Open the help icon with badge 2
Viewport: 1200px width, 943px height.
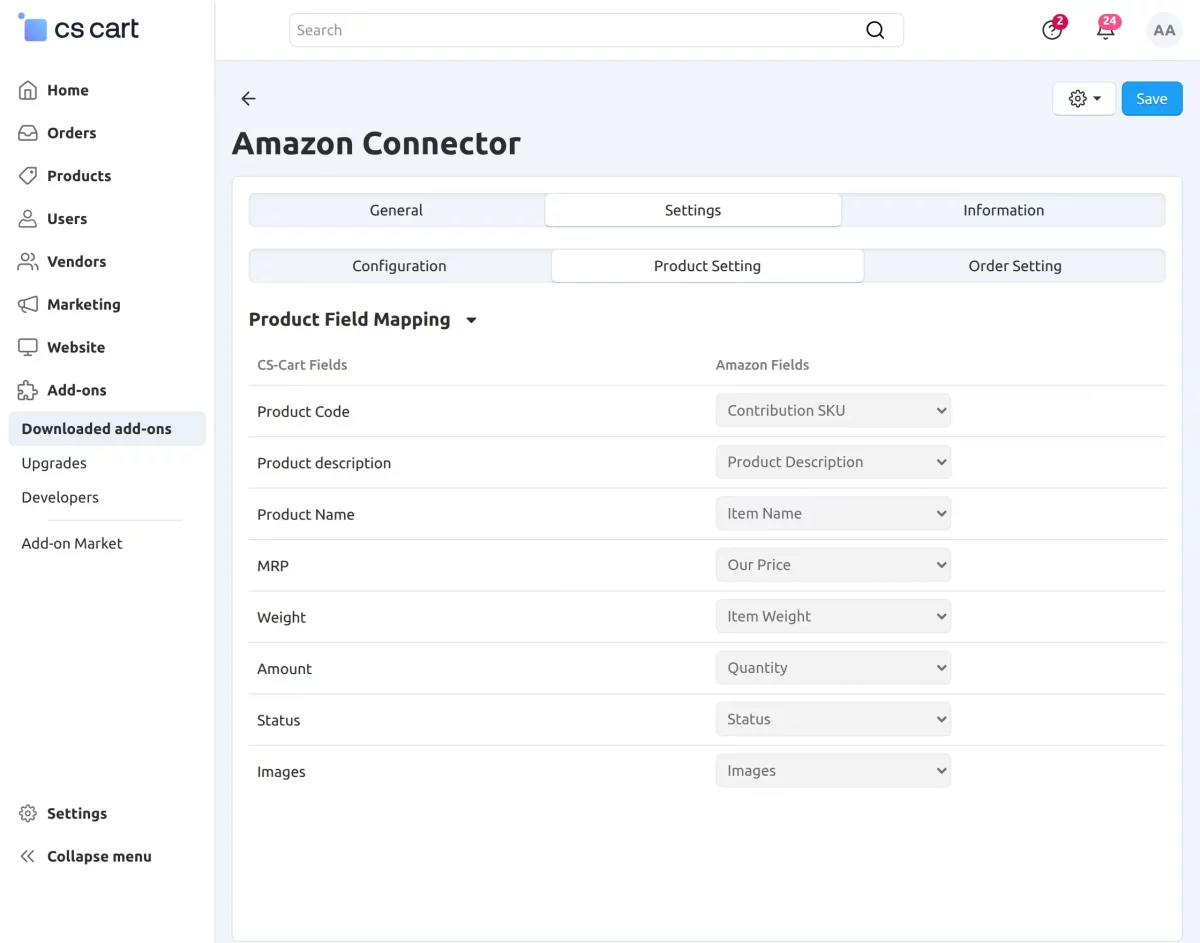1052,30
